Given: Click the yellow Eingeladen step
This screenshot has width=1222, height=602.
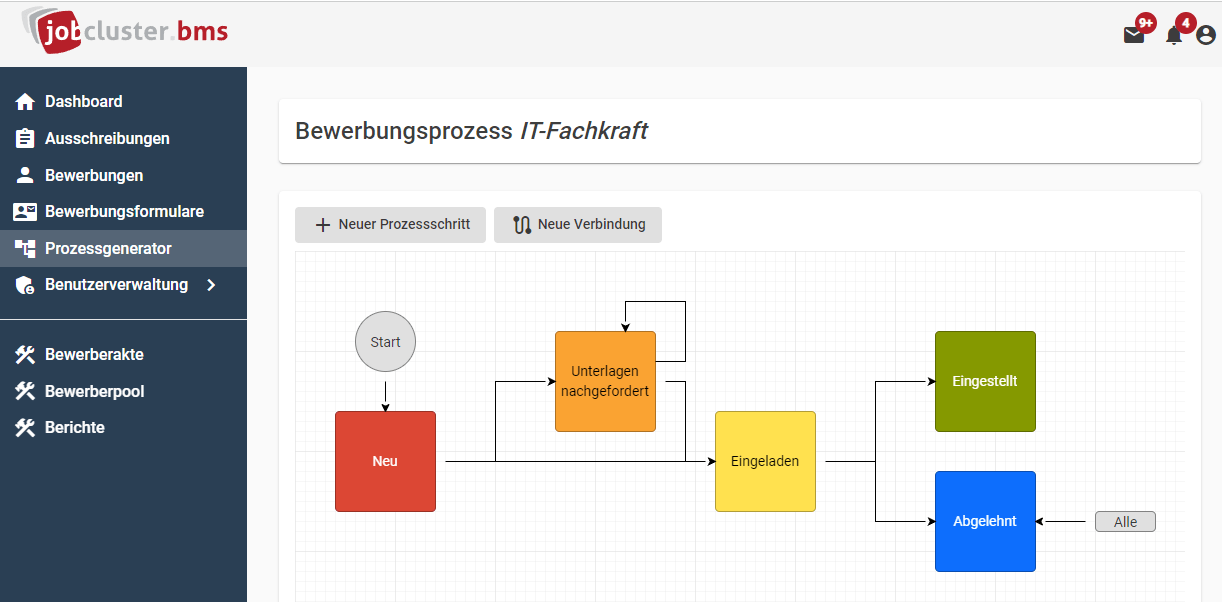Looking at the screenshot, I should 765,461.
